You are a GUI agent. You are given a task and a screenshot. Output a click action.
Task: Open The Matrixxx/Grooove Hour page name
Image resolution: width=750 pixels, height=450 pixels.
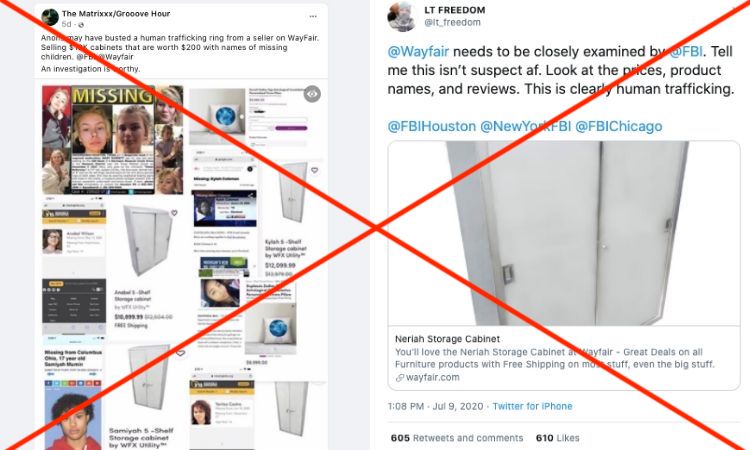(x=116, y=14)
